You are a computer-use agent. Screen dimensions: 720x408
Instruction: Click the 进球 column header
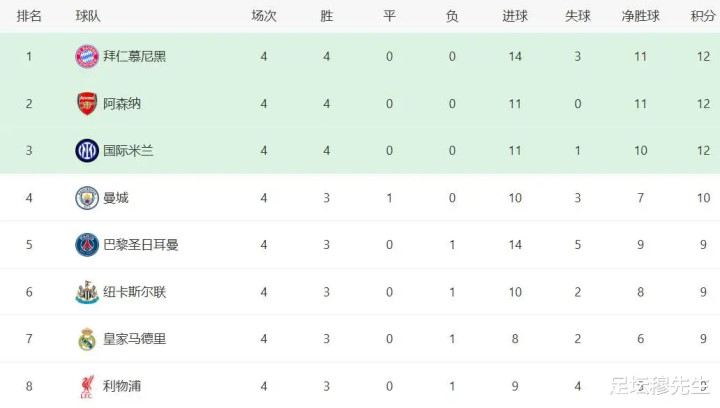coord(515,17)
